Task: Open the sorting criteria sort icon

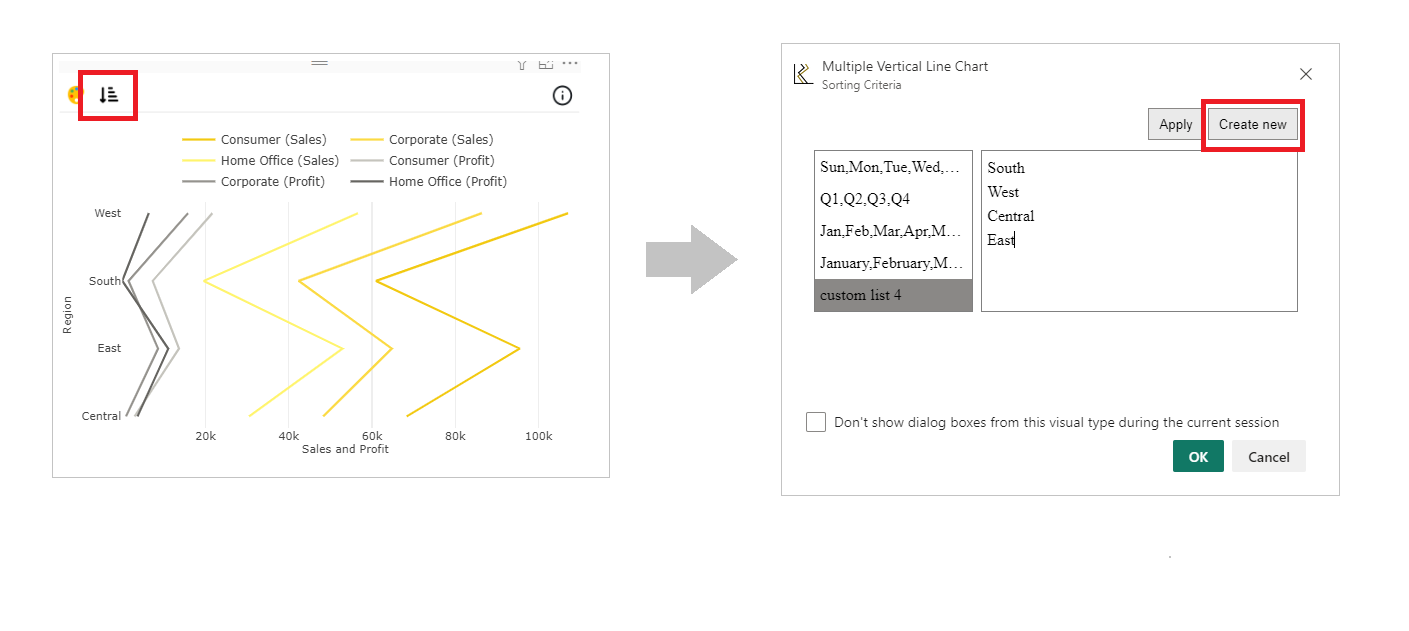Action: click(x=109, y=95)
